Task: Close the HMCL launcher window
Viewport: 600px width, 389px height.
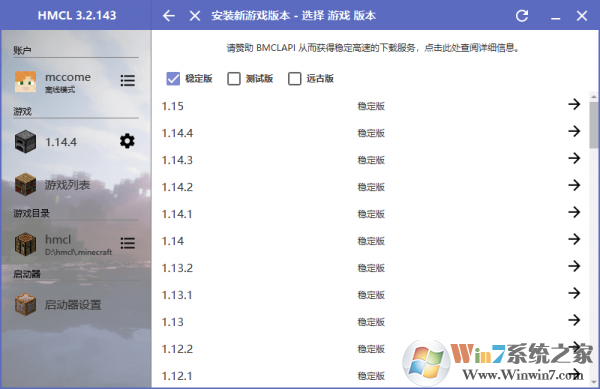Action: click(x=582, y=16)
